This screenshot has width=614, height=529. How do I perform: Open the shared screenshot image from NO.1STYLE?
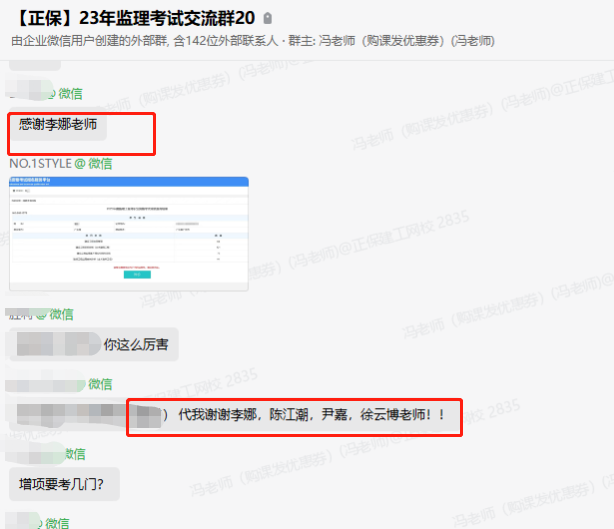point(129,233)
